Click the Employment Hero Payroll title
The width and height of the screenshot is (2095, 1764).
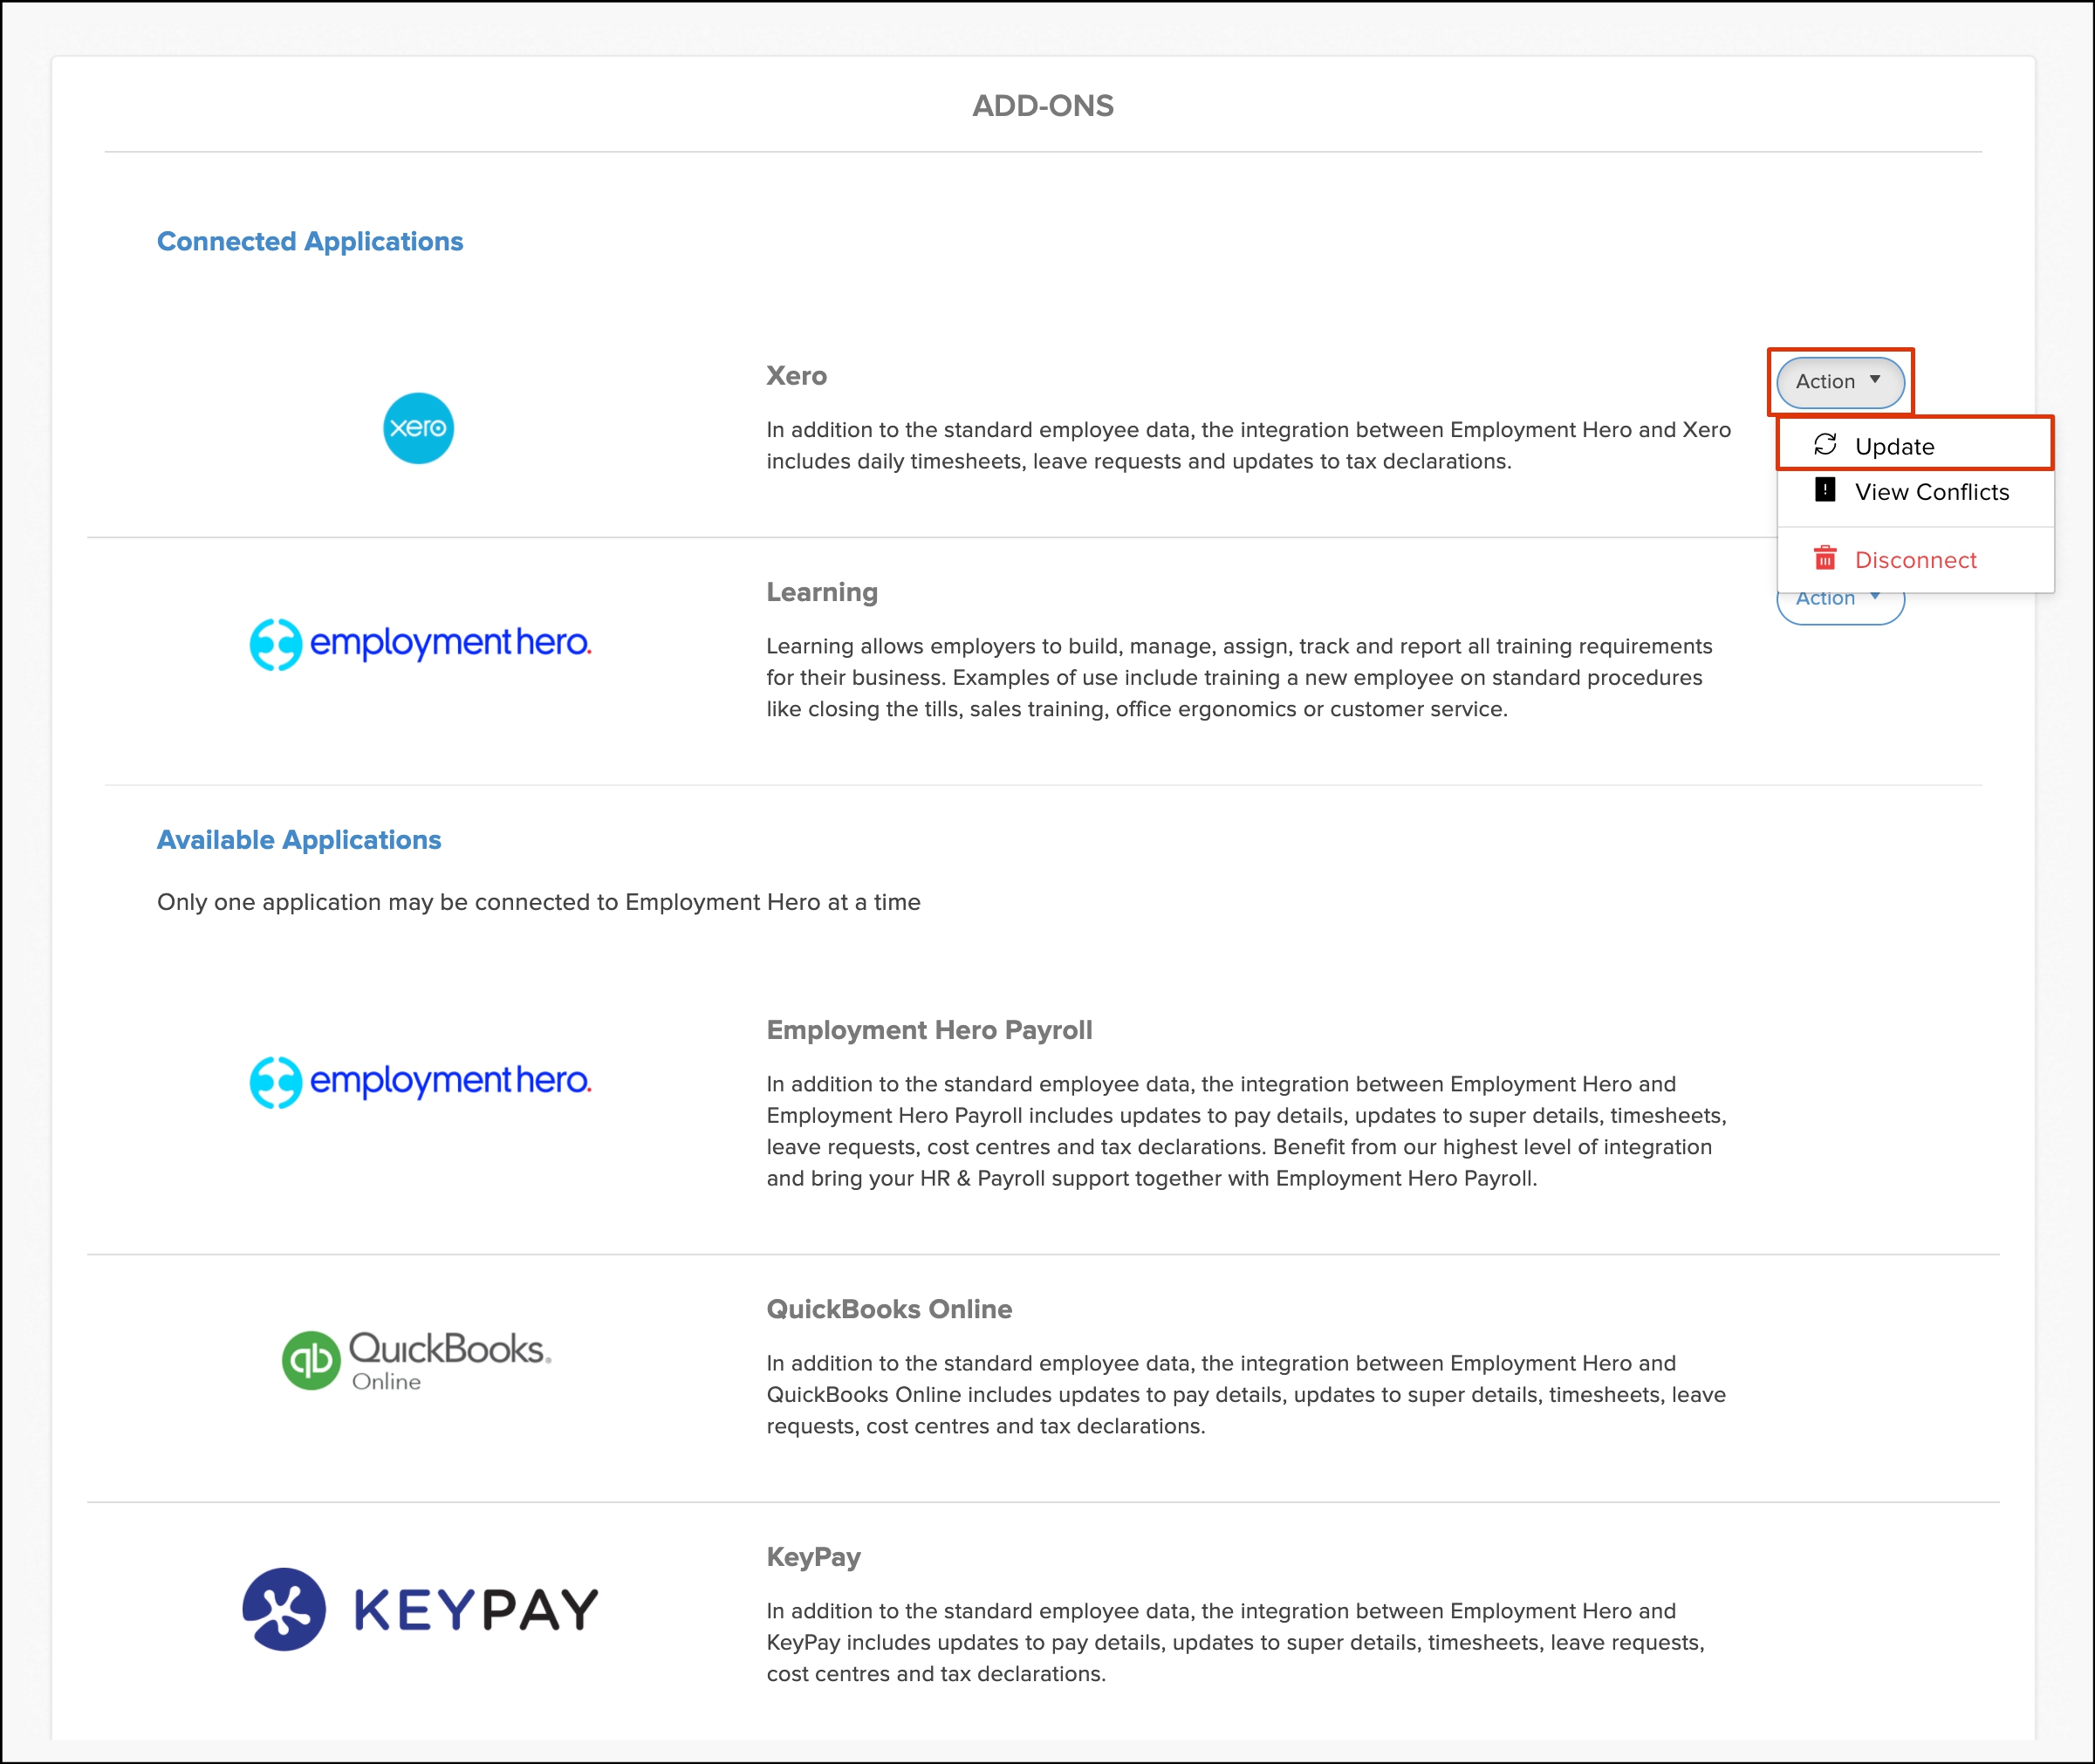(x=929, y=1030)
